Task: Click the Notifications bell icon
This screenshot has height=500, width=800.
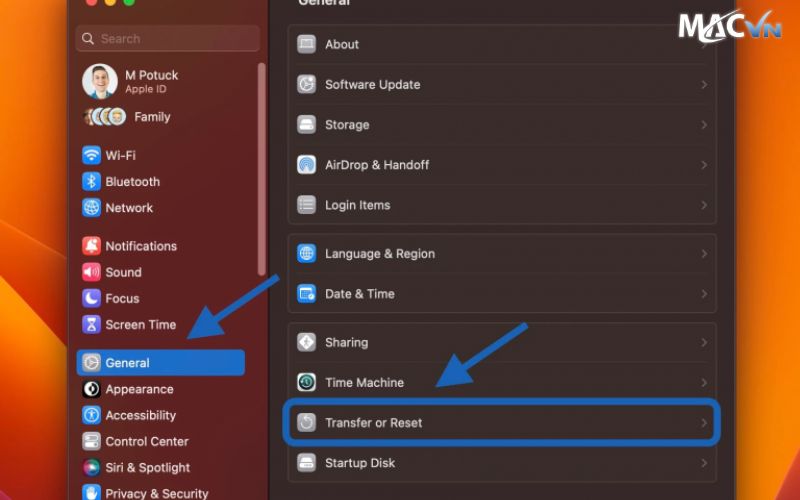Action: [91, 246]
